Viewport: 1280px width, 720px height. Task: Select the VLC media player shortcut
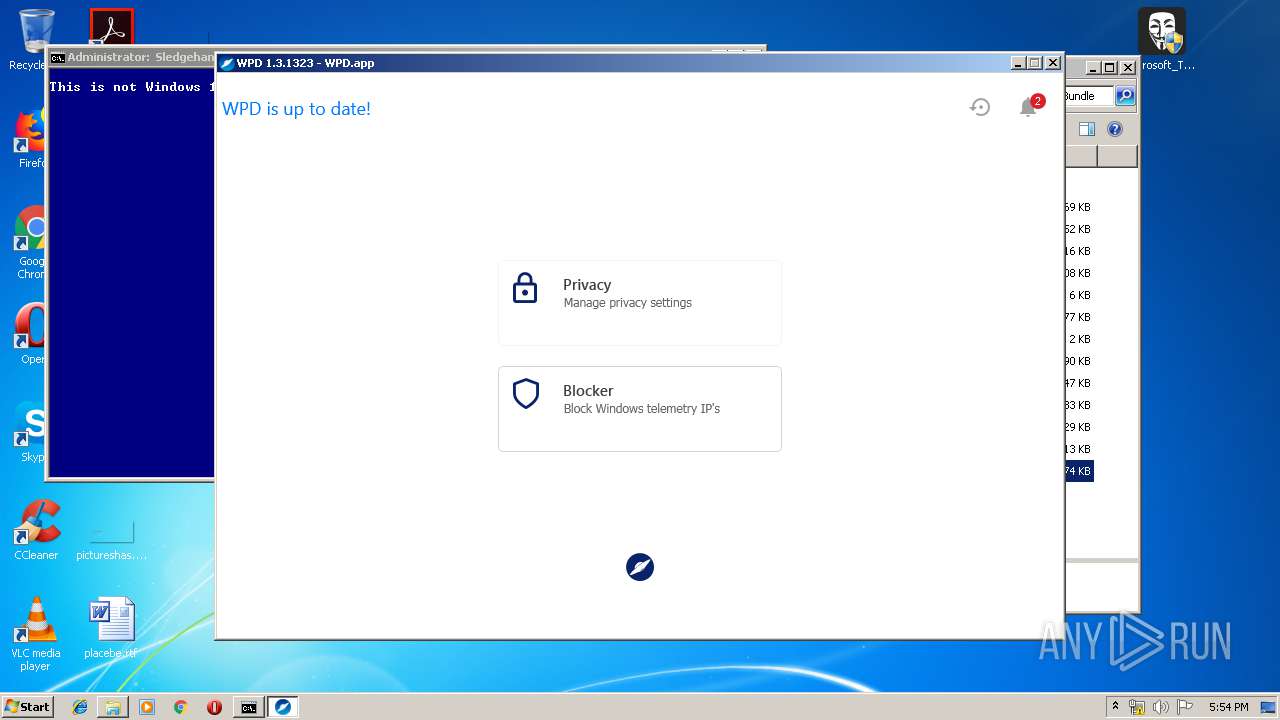coord(36,634)
